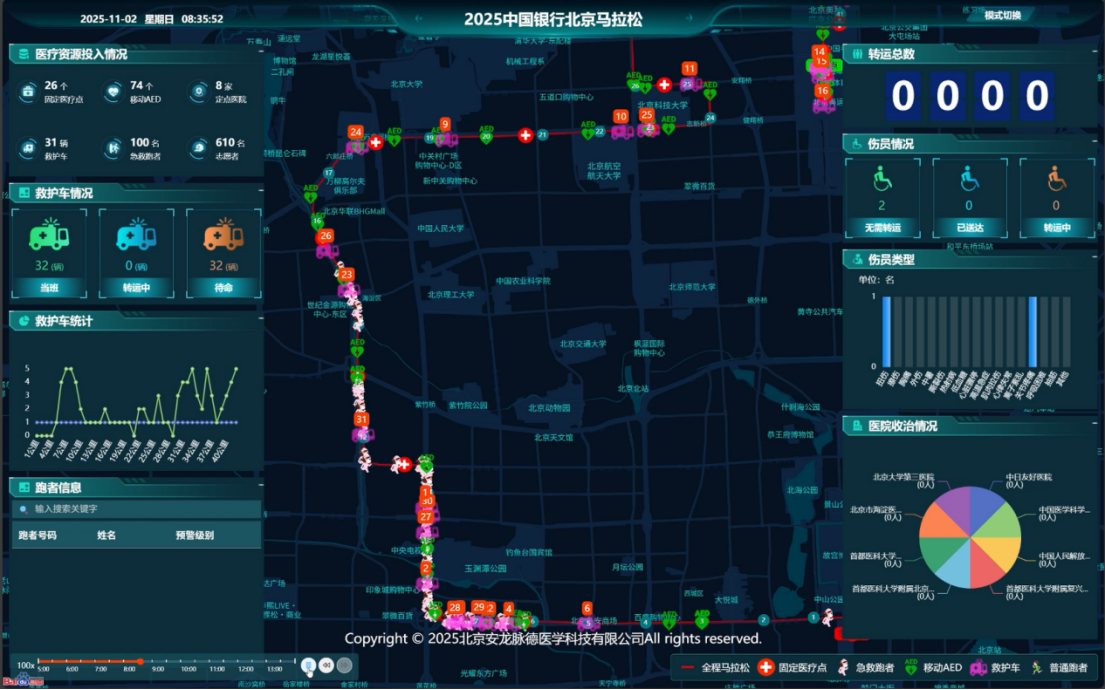Collapse the 救护车情况 panel
The height and width of the screenshot is (690, 1105).
[x=22, y=193]
